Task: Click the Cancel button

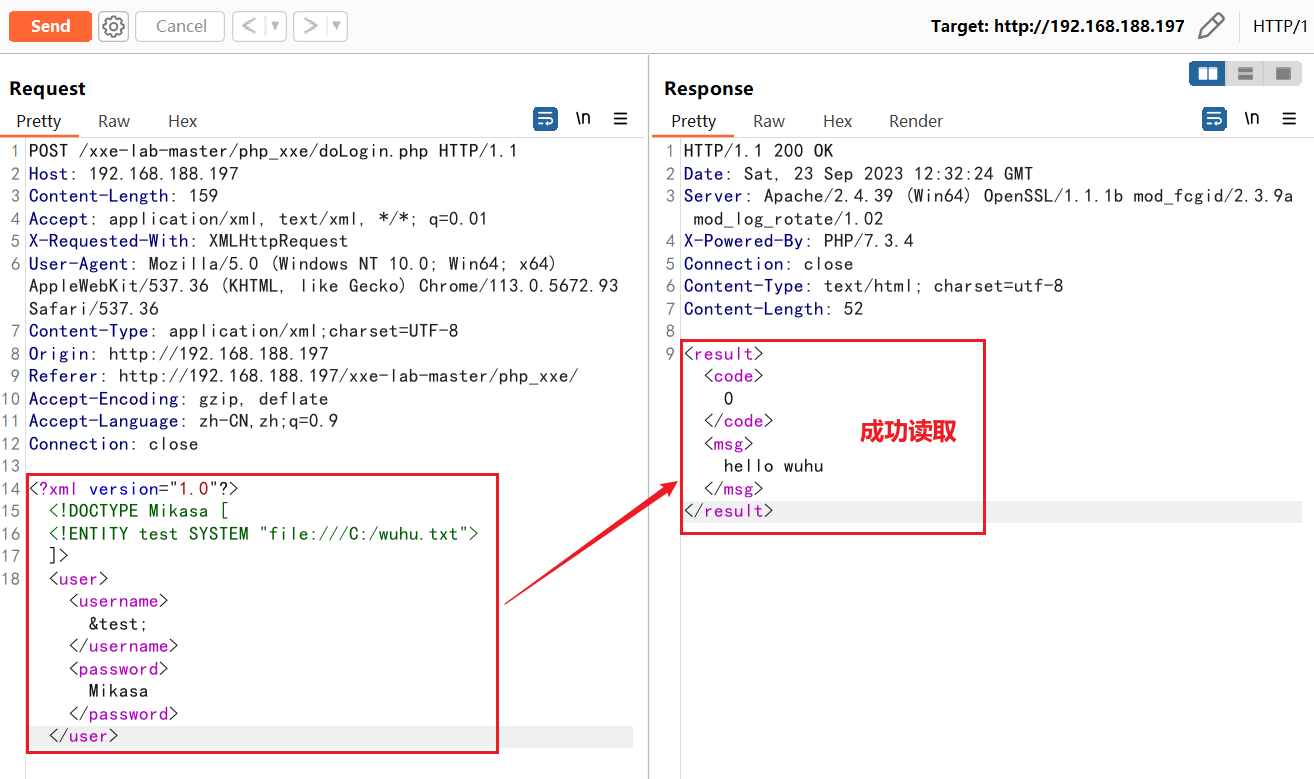Action: point(181,26)
